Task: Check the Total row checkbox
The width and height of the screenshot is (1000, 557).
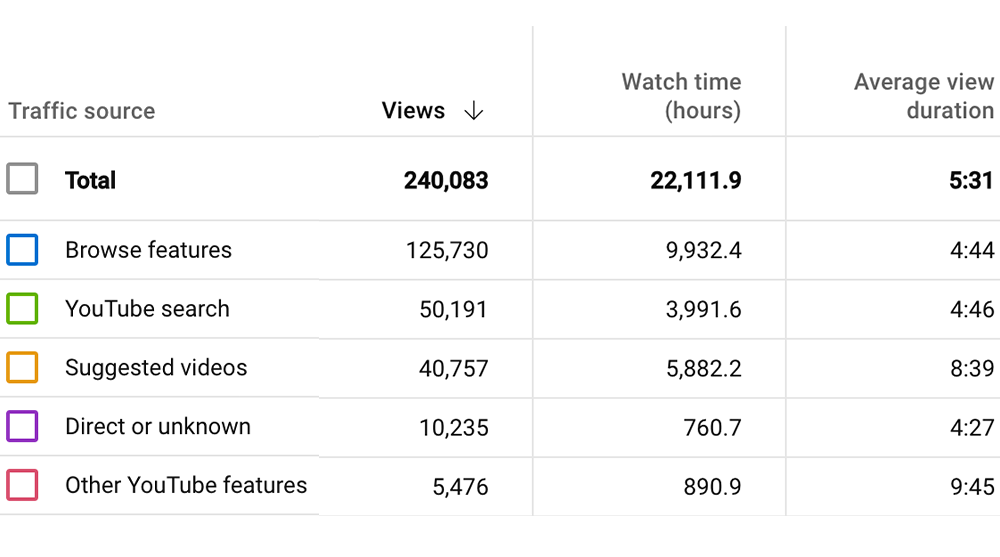Action: pos(22,179)
